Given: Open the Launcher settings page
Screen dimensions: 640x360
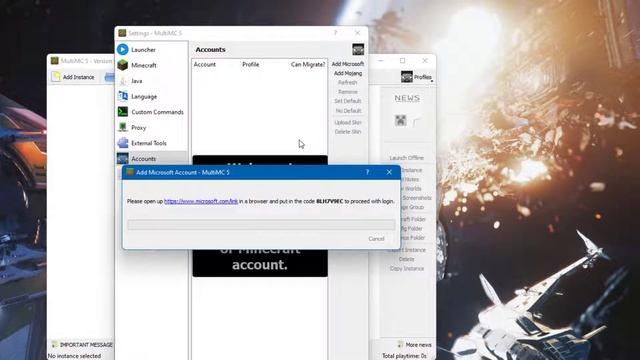Looking at the screenshot, I should (151, 49).
